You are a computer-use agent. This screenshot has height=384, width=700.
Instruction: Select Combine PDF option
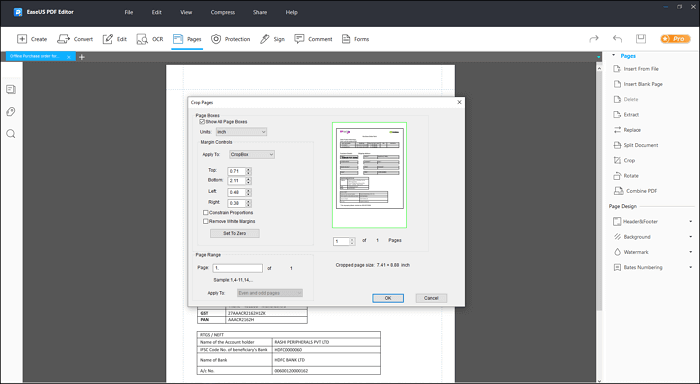point(636,191)
